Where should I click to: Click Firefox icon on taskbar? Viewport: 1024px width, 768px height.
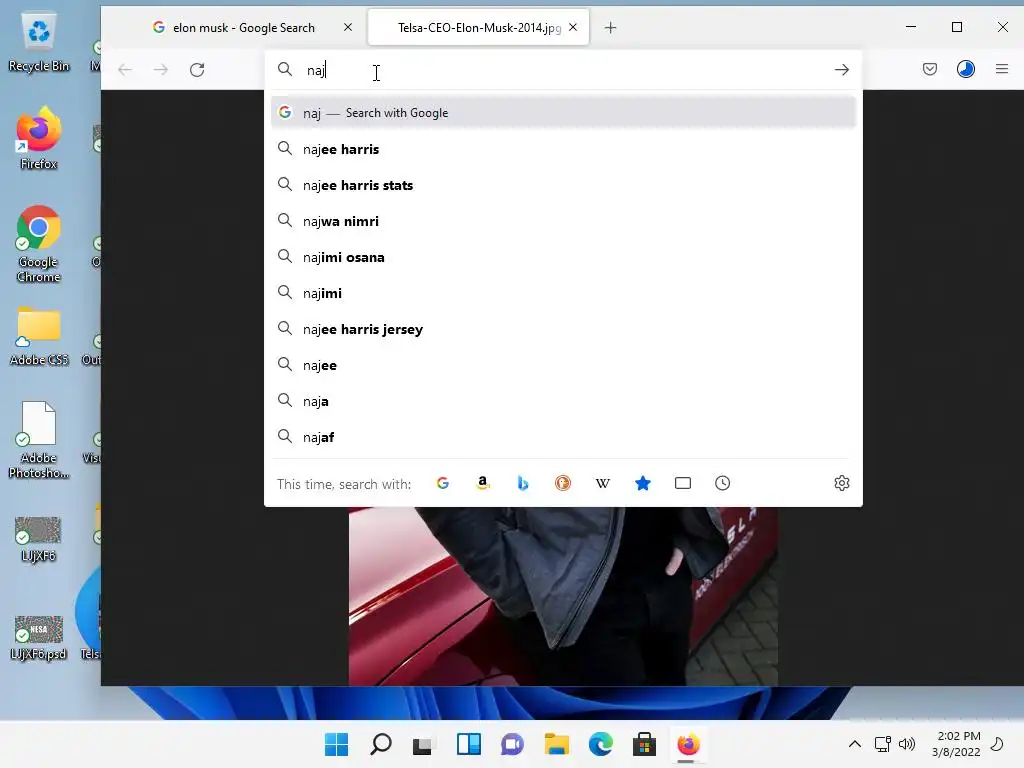[688, 744]
